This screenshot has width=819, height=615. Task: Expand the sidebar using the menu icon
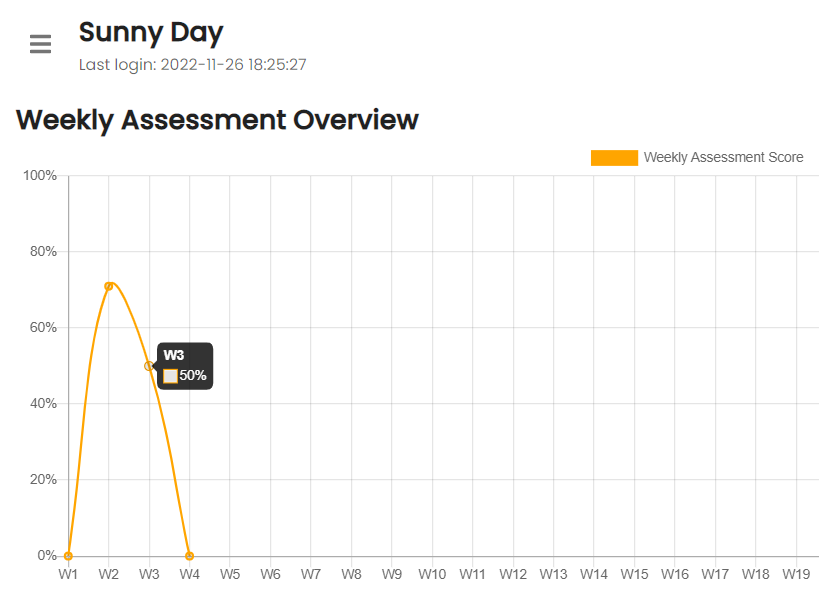39,44
